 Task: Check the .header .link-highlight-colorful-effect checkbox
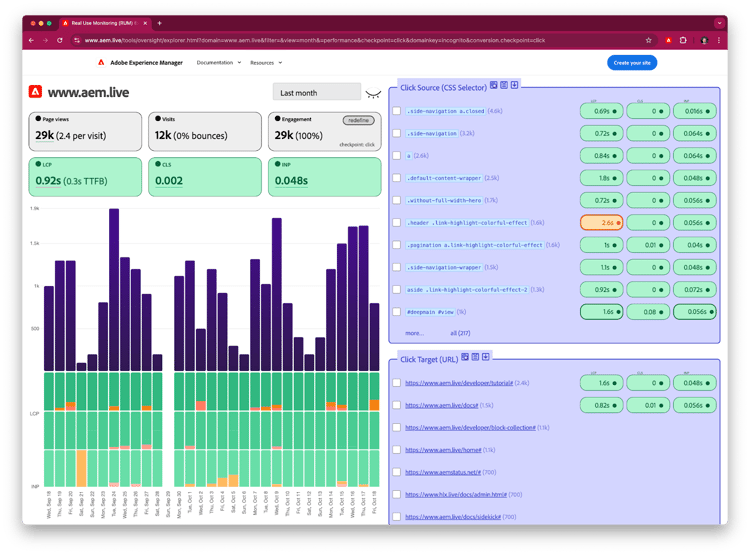[x=397, y=222]
